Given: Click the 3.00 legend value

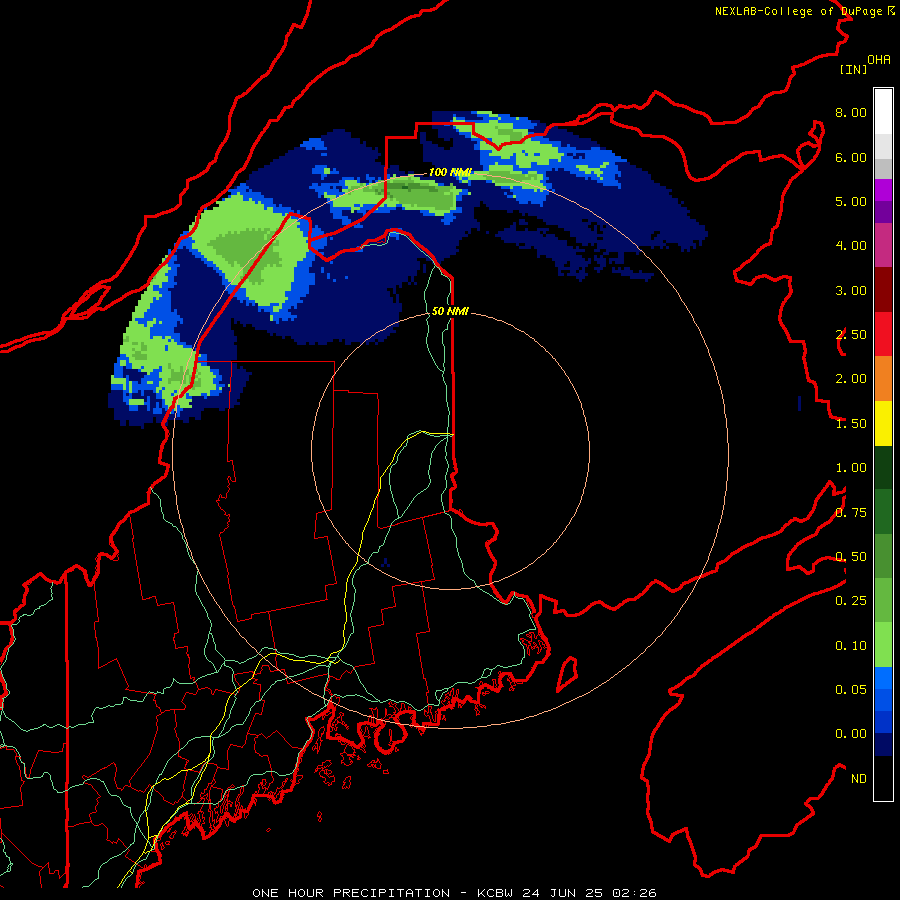Looking at the screenshot, I should [851, 290].
